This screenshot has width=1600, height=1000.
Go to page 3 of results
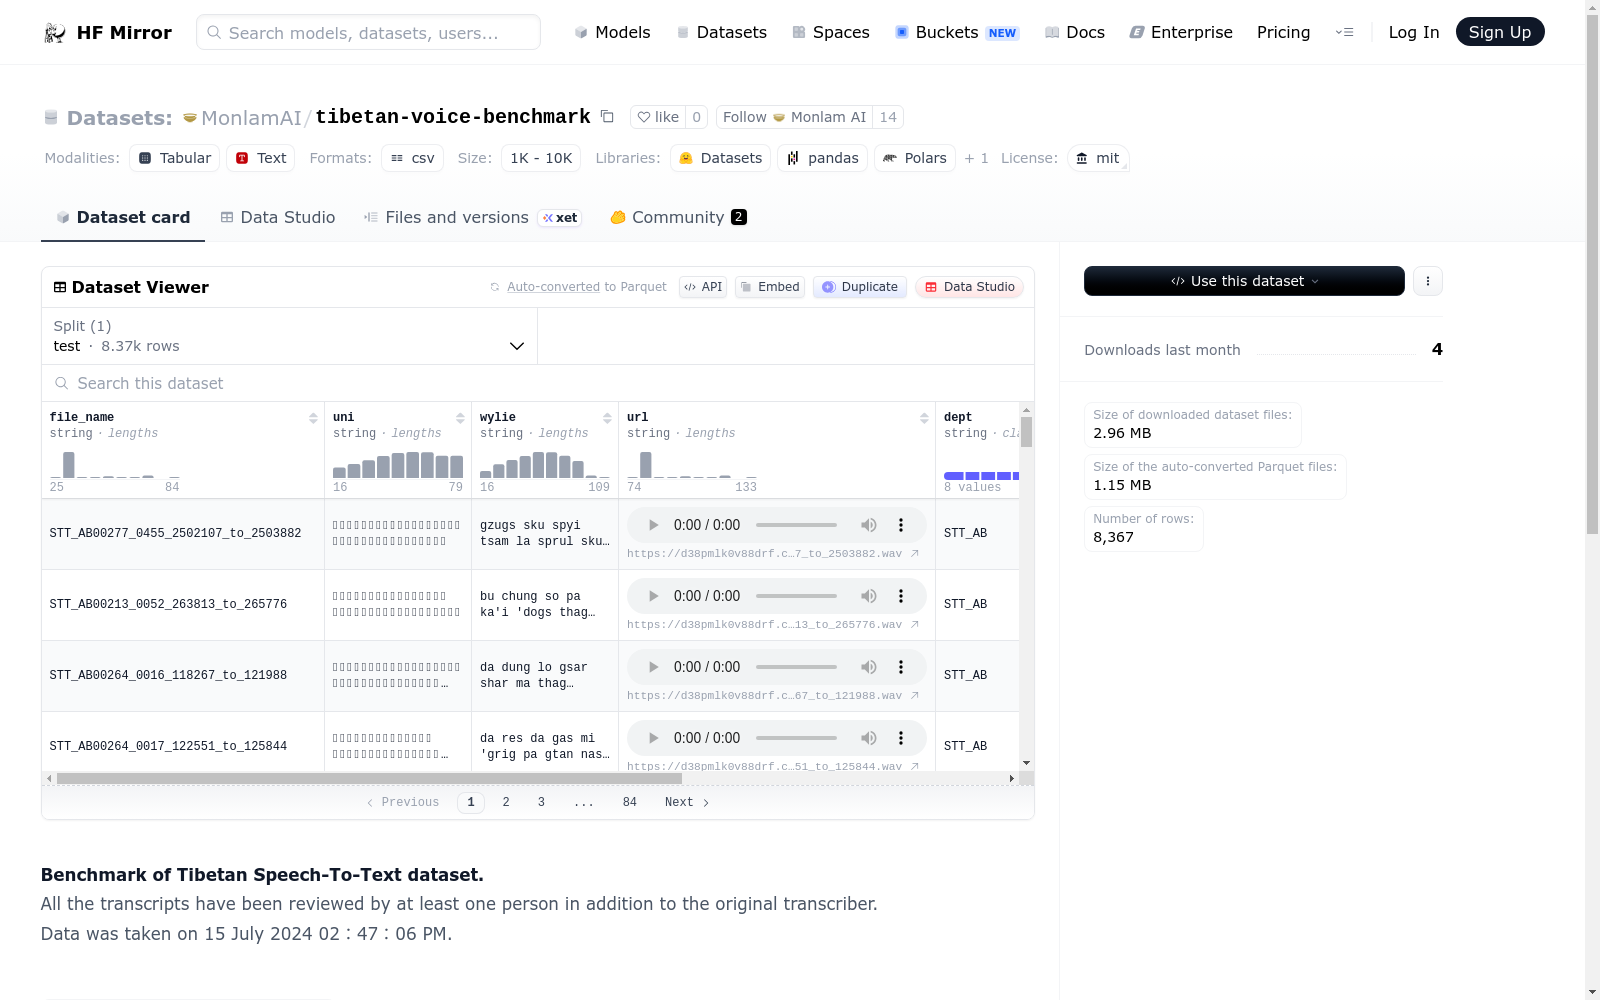pyautogui.click(x=541, y=802)
